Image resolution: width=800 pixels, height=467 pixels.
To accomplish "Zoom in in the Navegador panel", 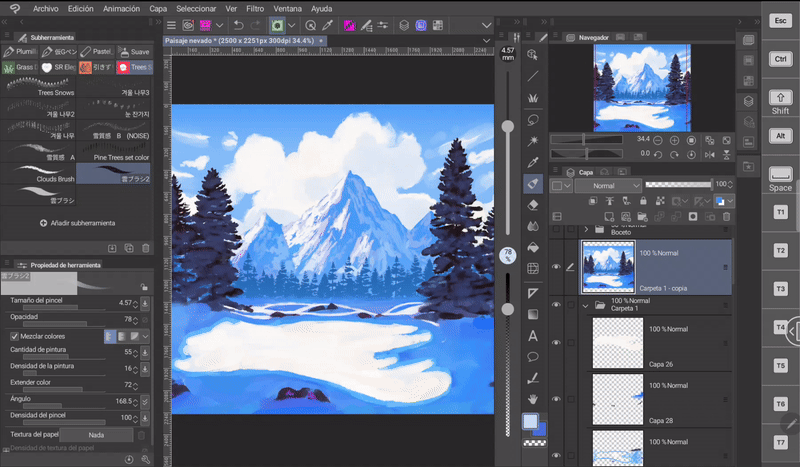I will point(674,140).
